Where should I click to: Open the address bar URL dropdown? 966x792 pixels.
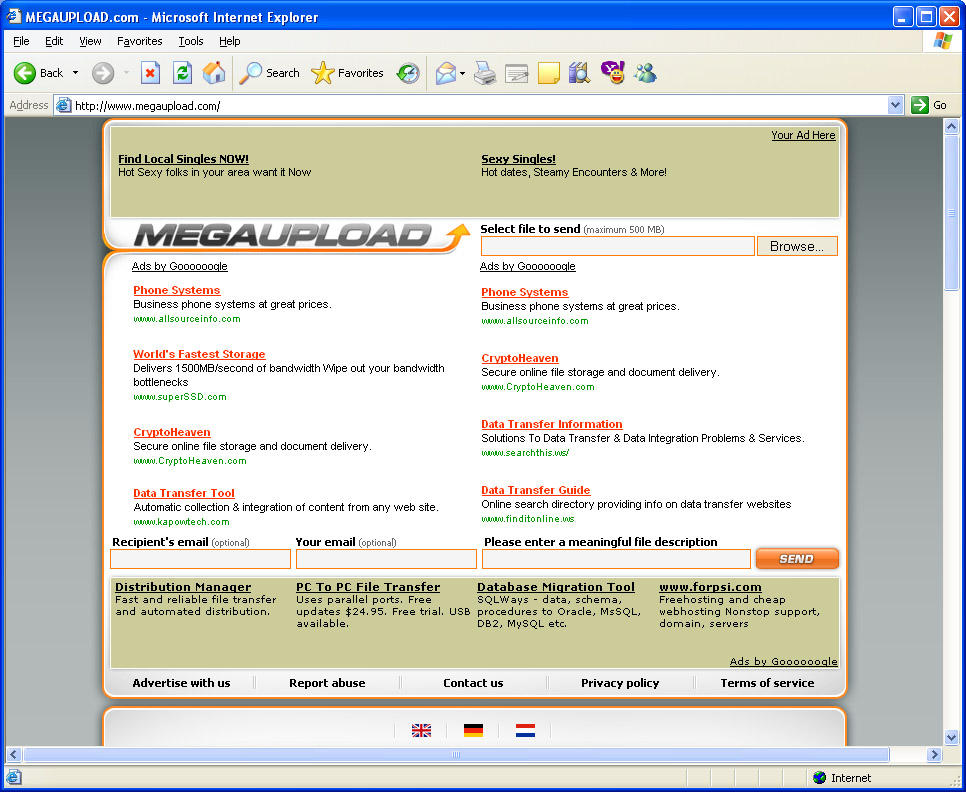(x=895, y=105)
